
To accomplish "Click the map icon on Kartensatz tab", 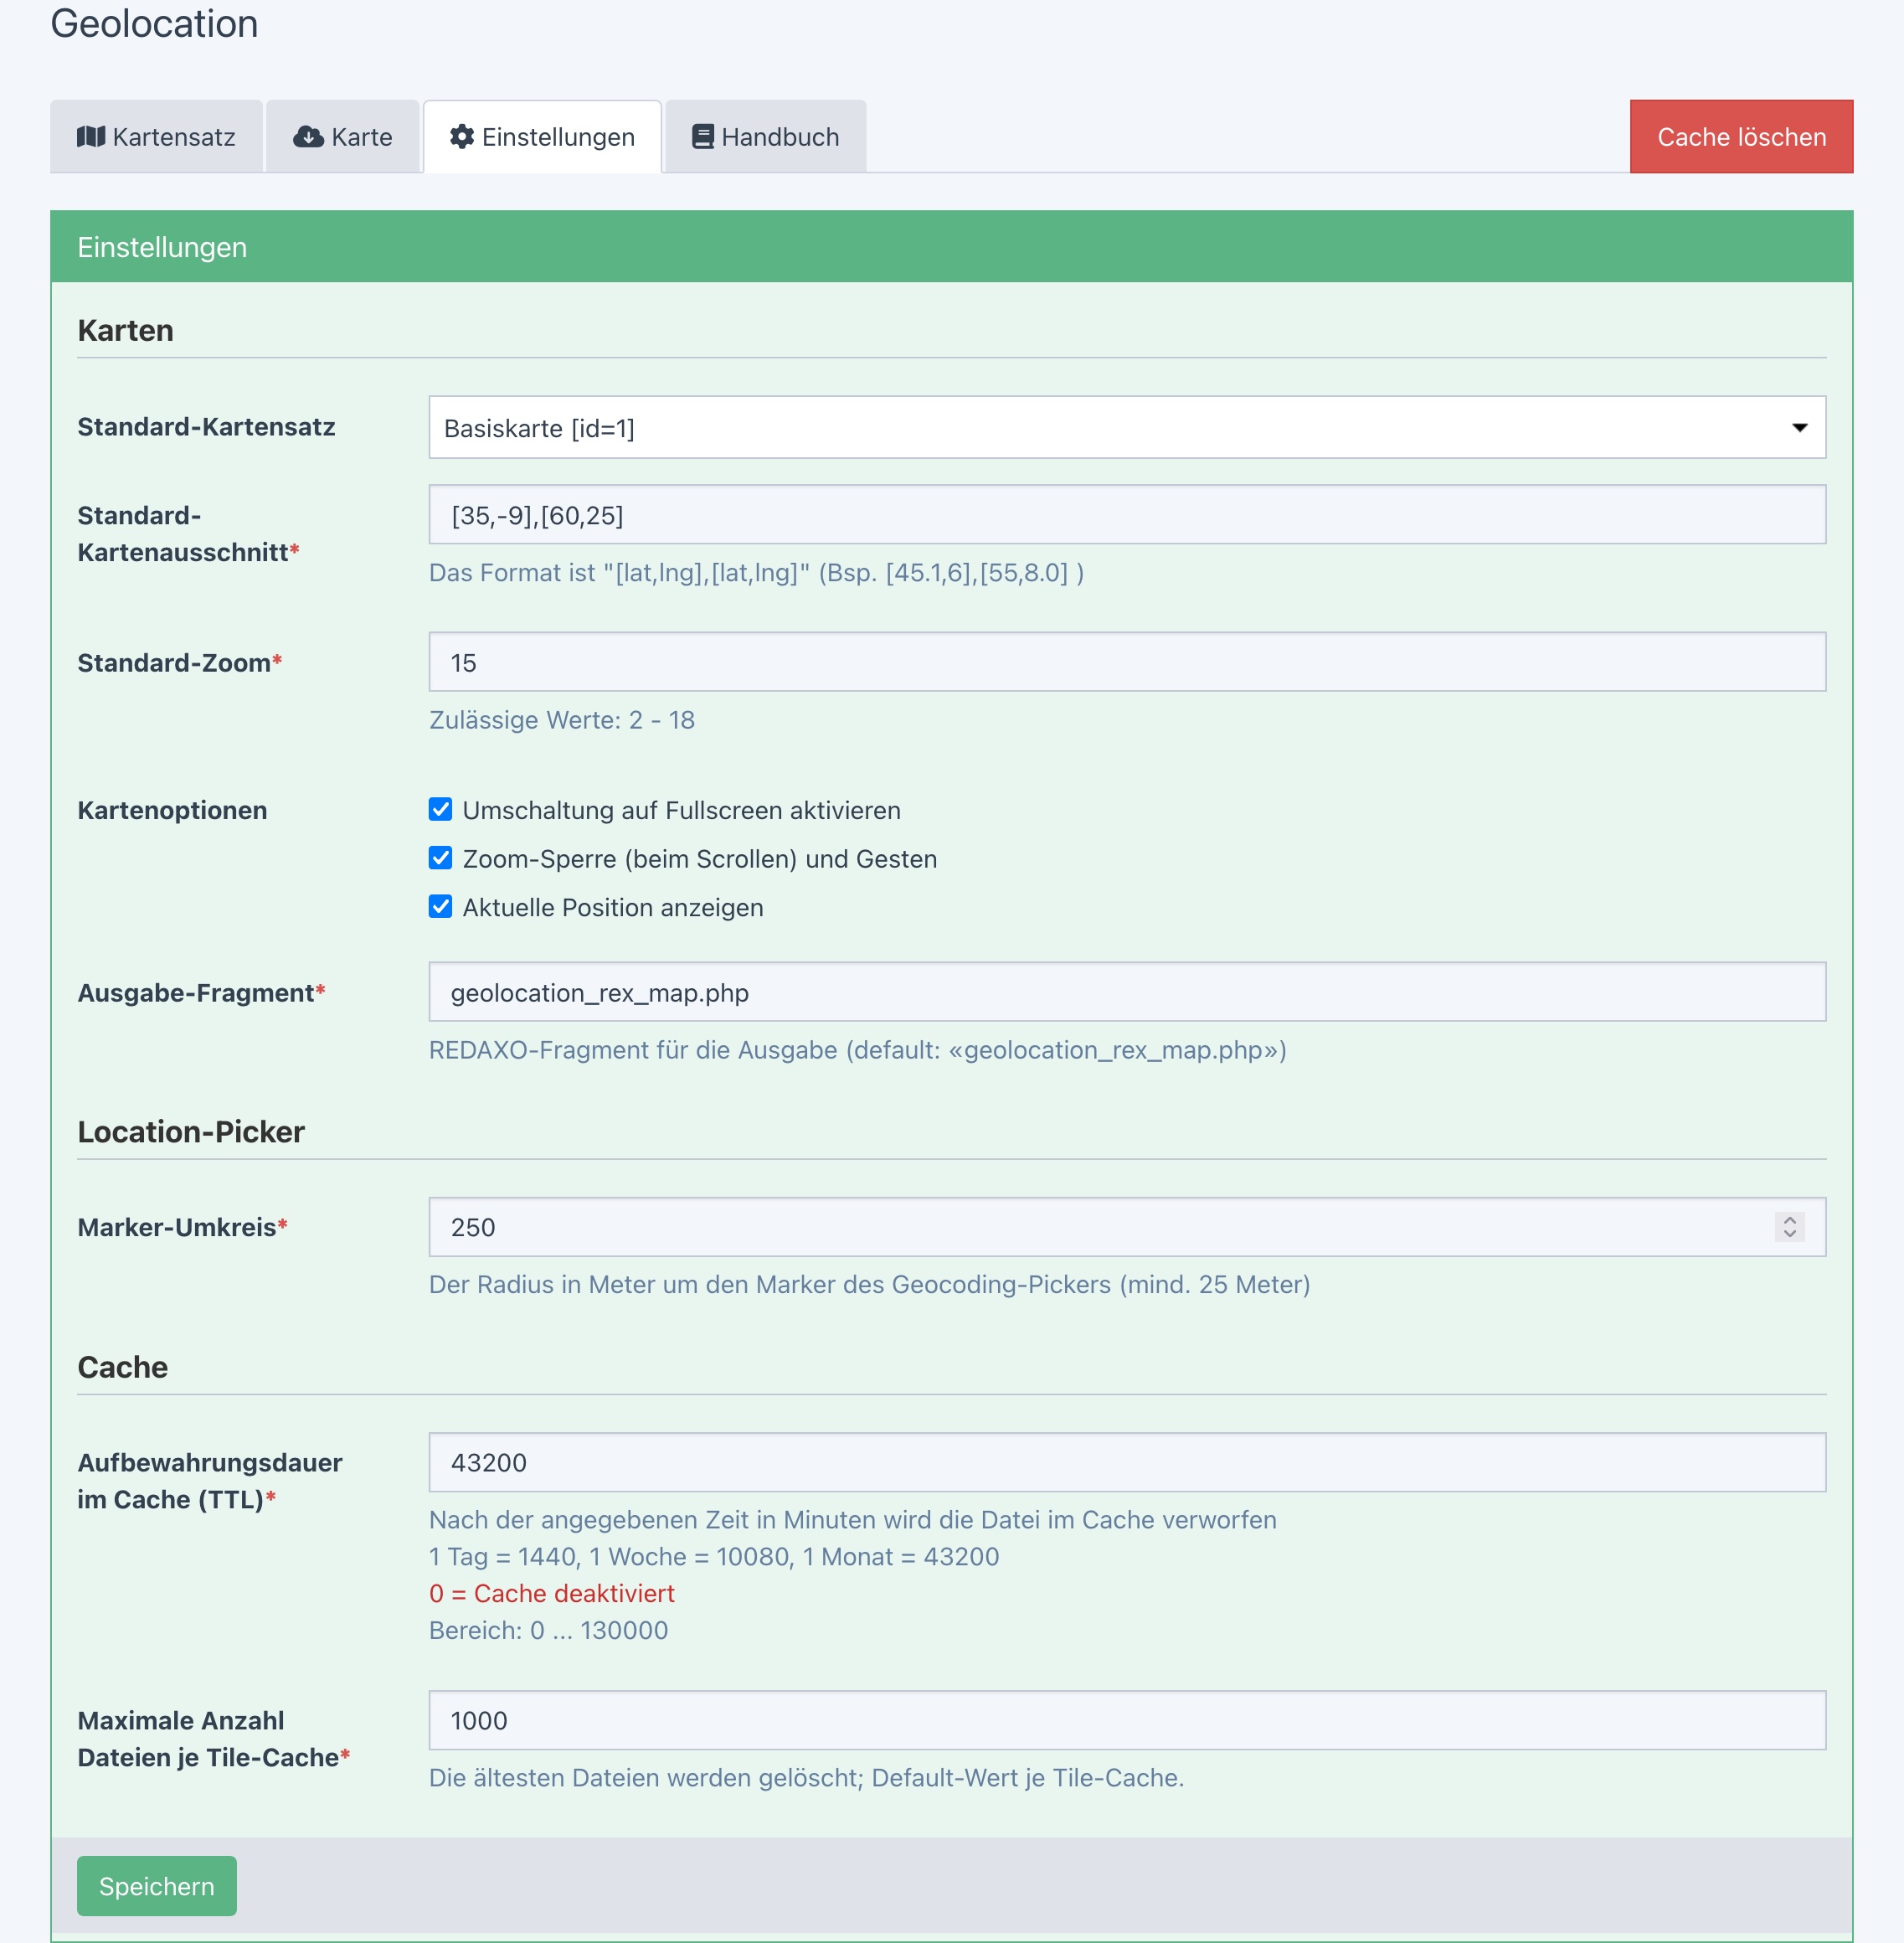I will pos(91,137).
